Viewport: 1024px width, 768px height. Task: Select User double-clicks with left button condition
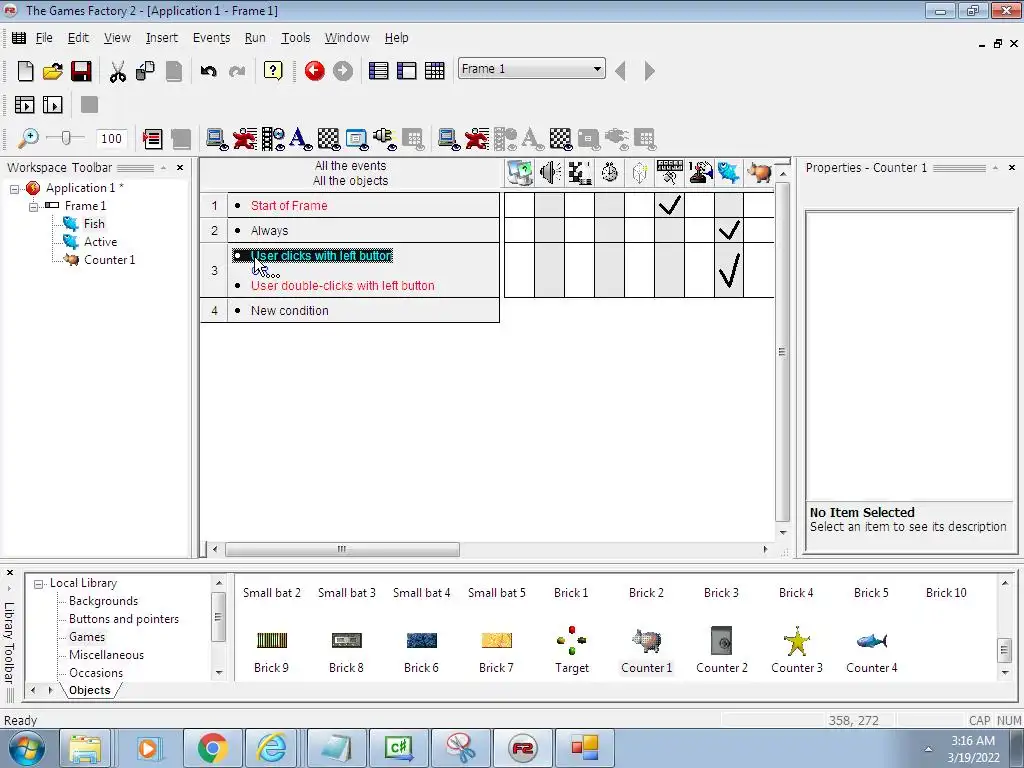click(342, 285)
